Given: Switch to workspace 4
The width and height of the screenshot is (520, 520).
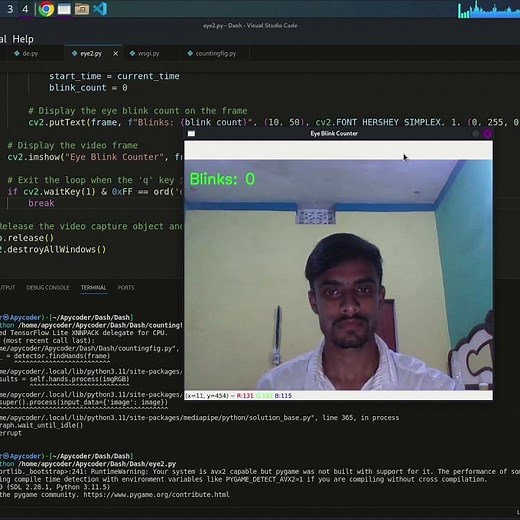Looking at the screenshot, I should pyautogui.click(x=25, y=9).
